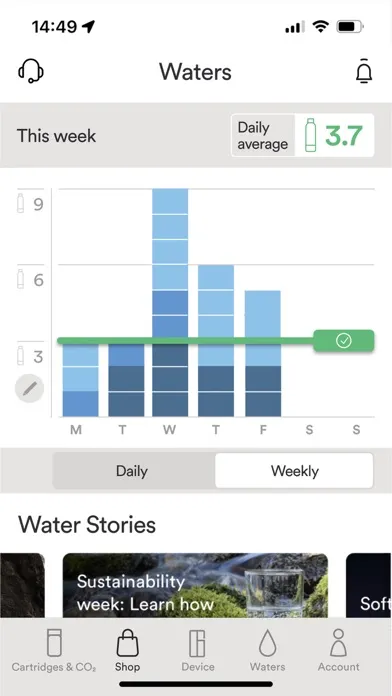The image size is (392, 696).
Task: Tap the Water Stories heading
Action: coord(87,525)
